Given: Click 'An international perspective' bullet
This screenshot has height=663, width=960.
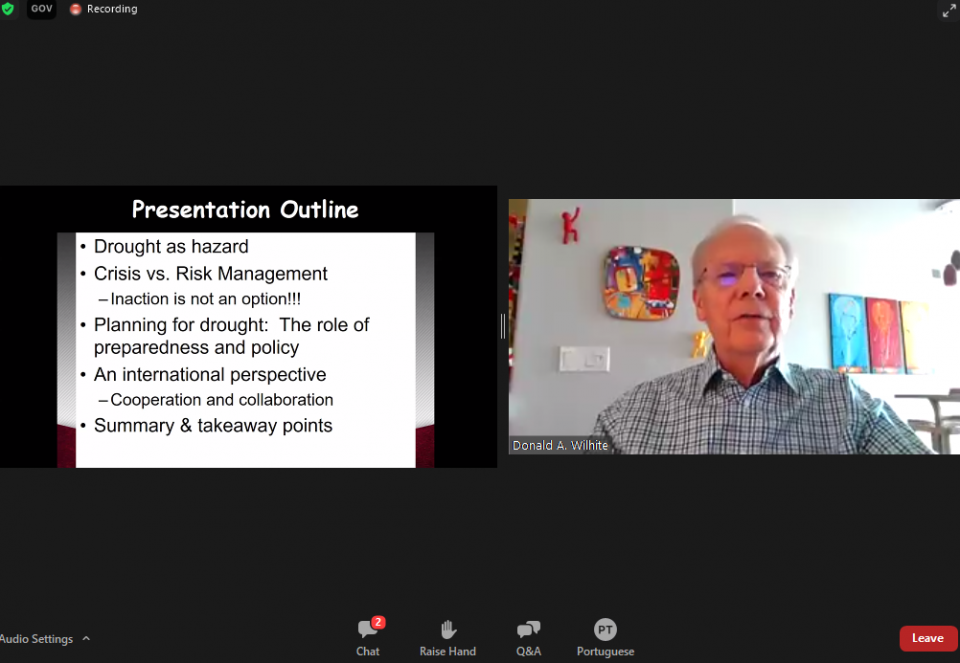Looking at the screenshot, I should (210, 374).
